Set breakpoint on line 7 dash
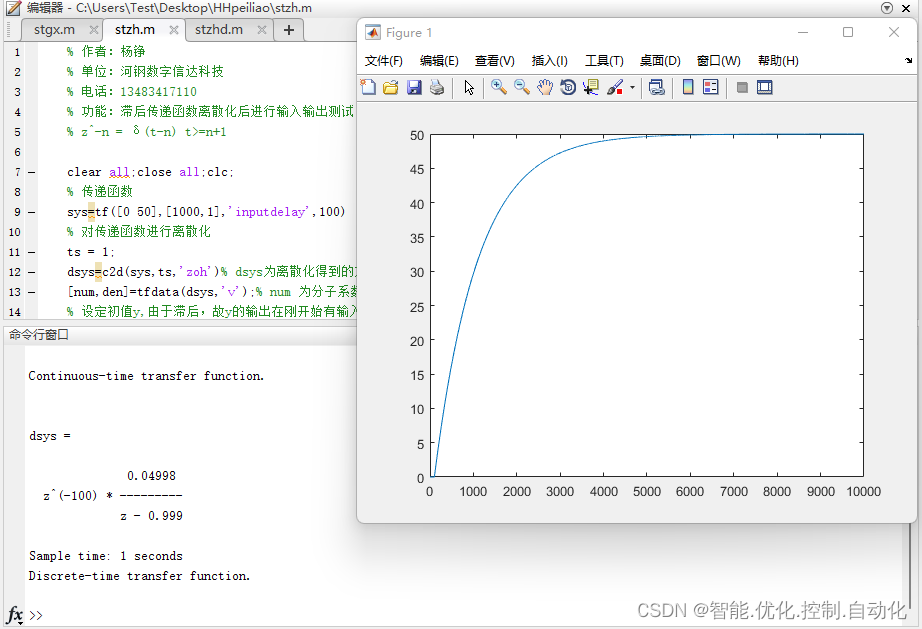This screenshot has height=629, width=922. pyautogui.click(x=32, y=172)
